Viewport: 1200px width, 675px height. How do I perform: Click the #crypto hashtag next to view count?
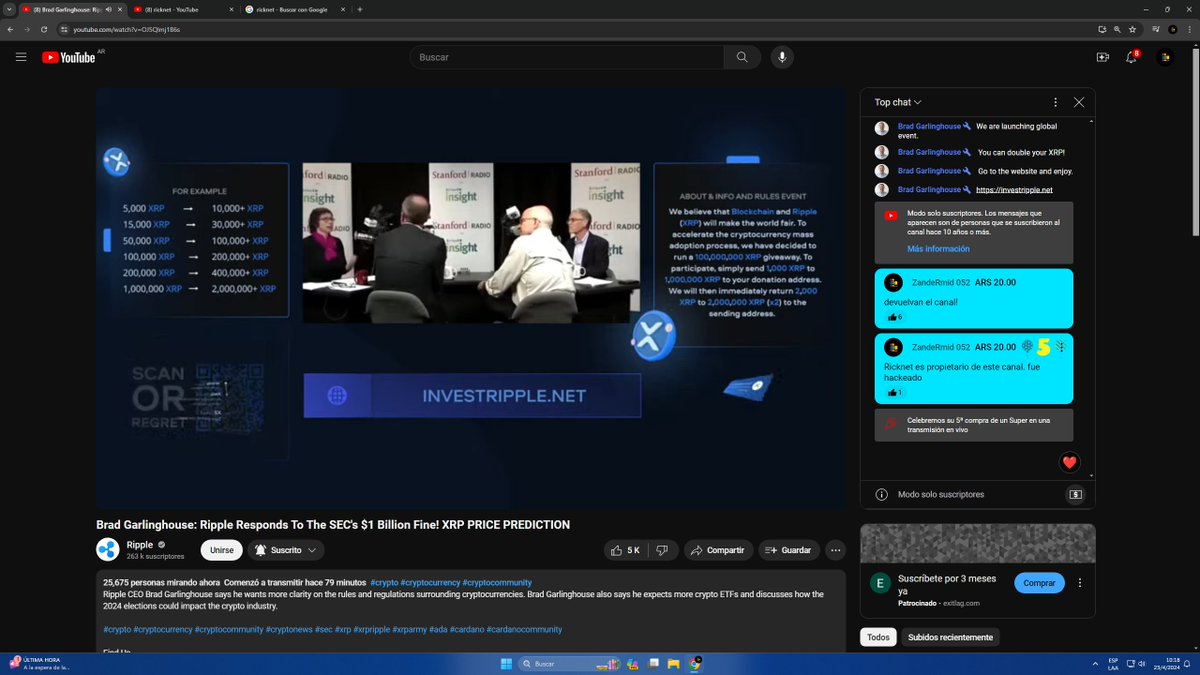pos(383,582)
